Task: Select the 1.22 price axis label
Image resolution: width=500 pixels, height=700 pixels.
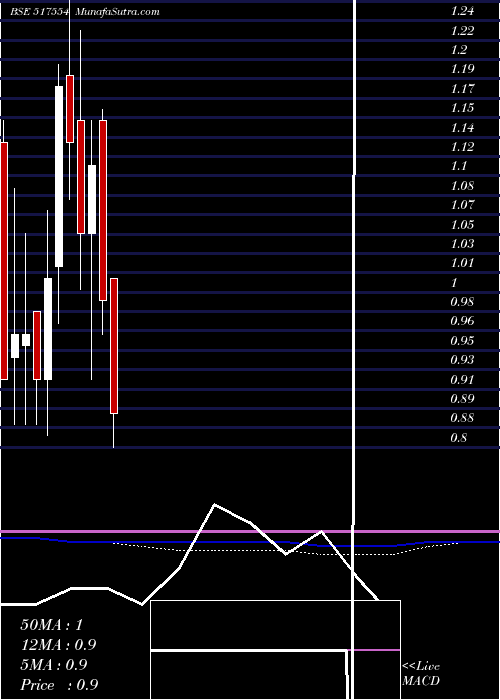Action: click(462, 31)
